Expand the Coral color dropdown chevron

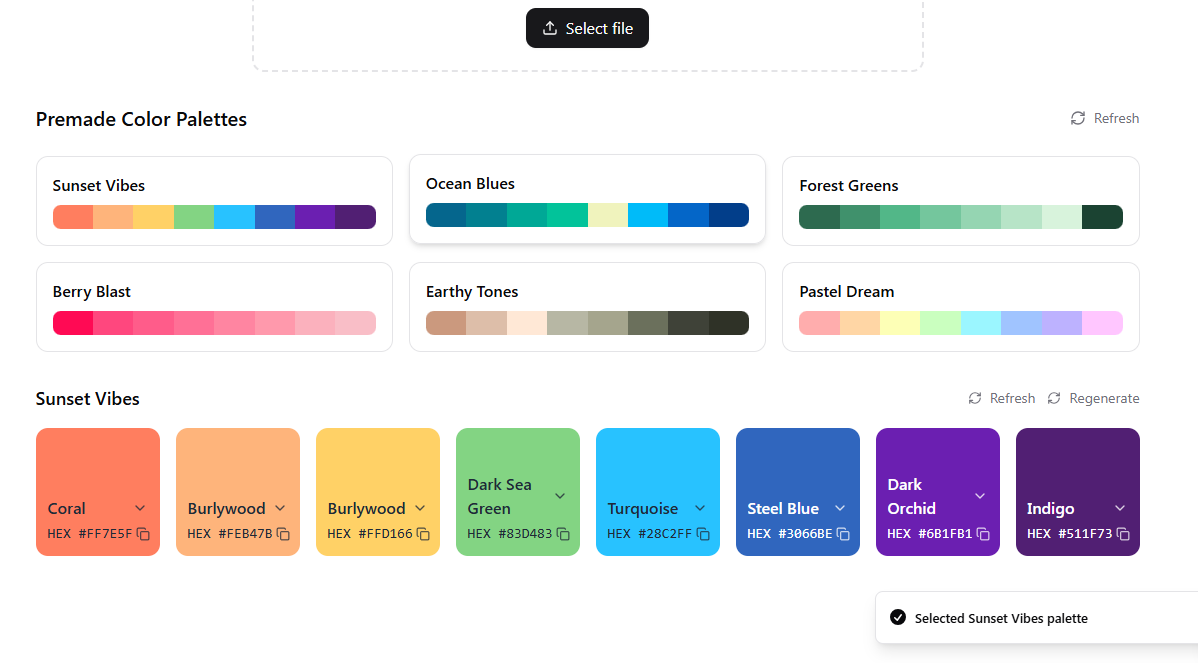(x=140, y=508)
